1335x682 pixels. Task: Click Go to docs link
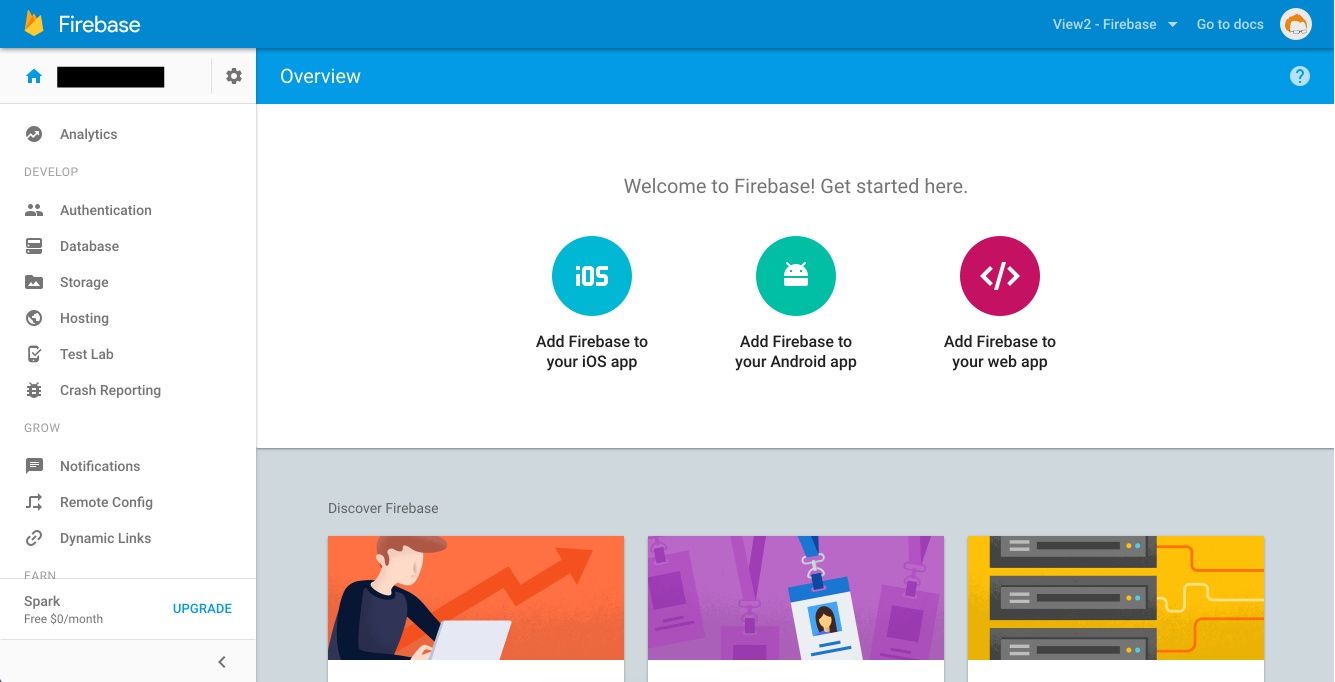click(x=1230, y=24)
